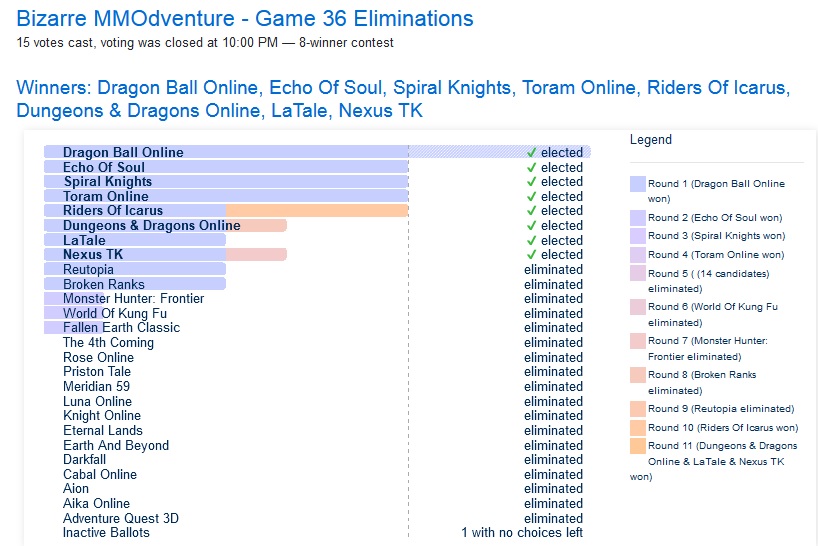The height and width of the screenshot is (546, 818).
Task: Select the Aion candidate
Action: tap(76, 489)
